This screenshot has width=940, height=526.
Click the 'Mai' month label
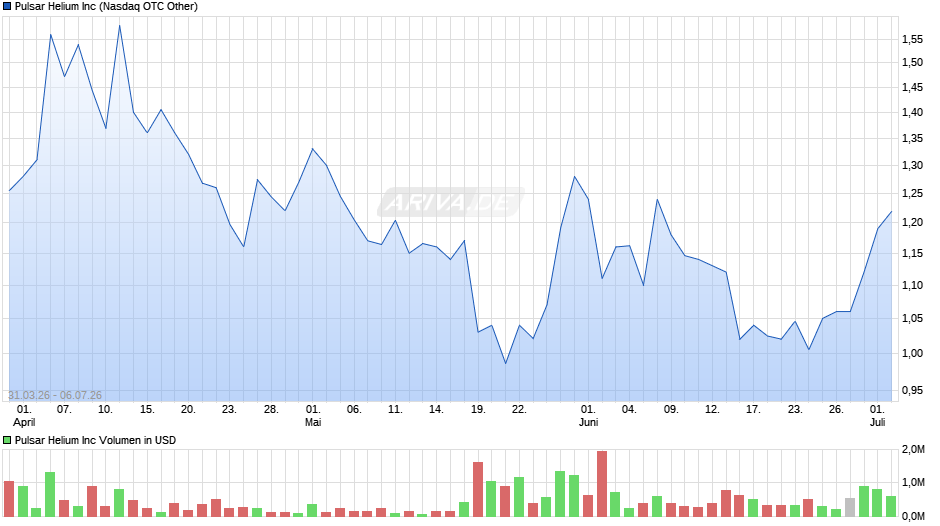[313, 422]
